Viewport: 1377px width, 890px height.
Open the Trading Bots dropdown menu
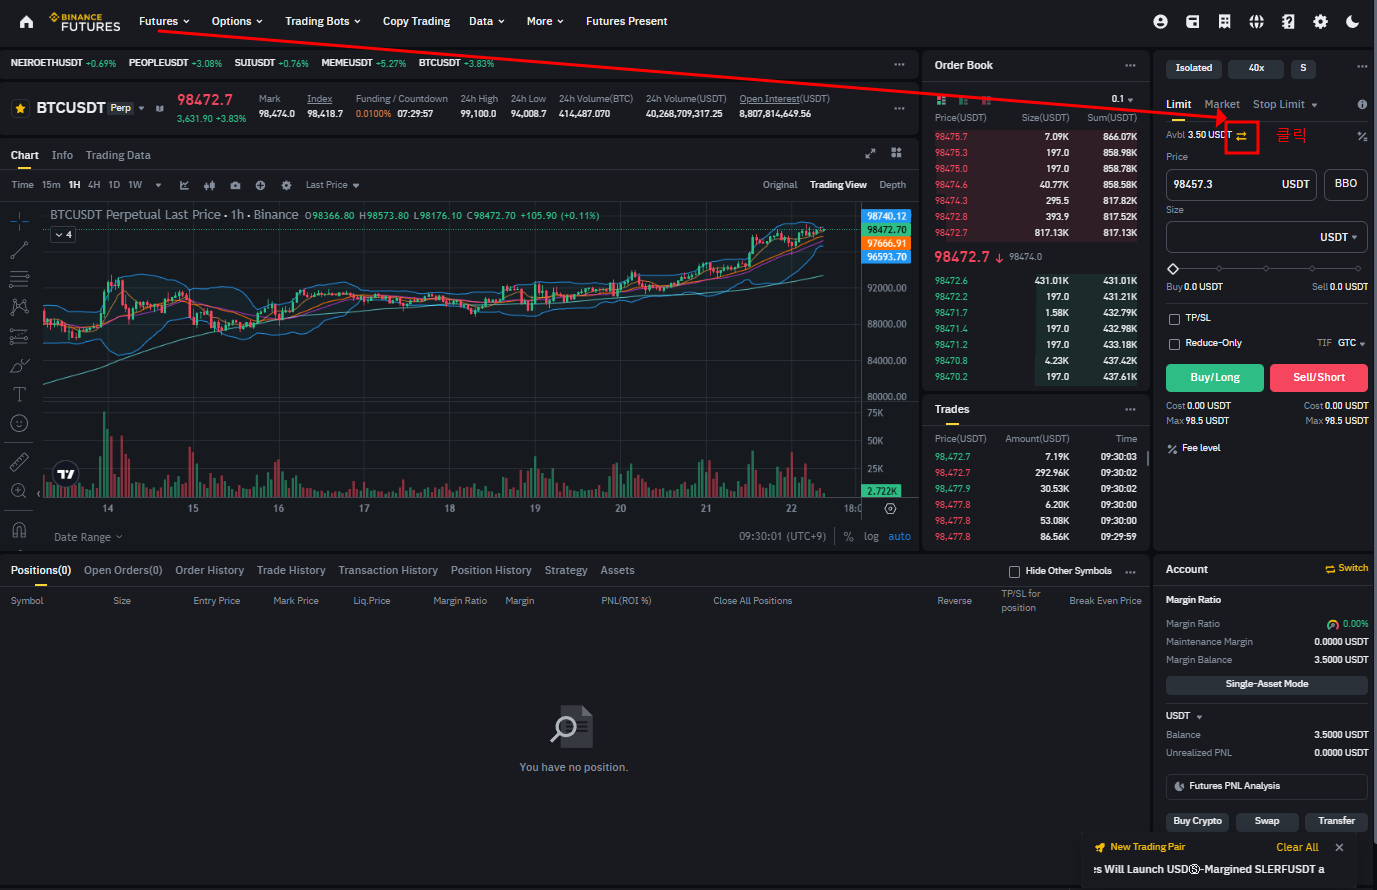click(323, 21)
